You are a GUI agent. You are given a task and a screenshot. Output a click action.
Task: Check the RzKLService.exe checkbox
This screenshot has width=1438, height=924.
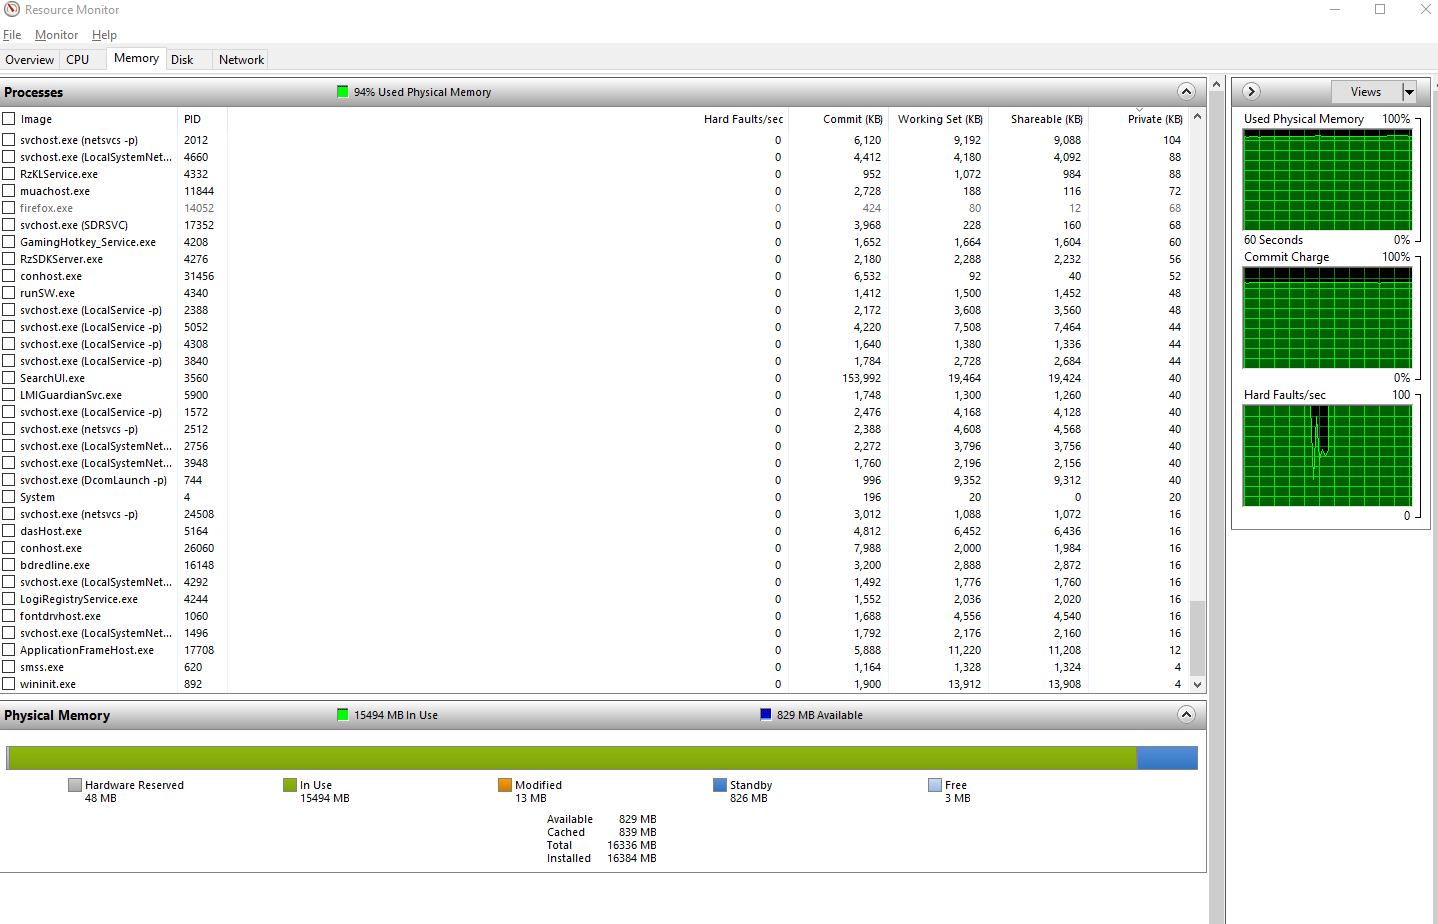pyautogui.click(x=9, y=174)
